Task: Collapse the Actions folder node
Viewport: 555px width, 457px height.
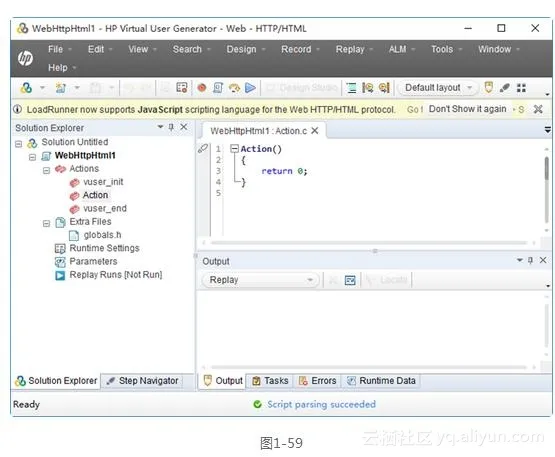Action: 46,171
